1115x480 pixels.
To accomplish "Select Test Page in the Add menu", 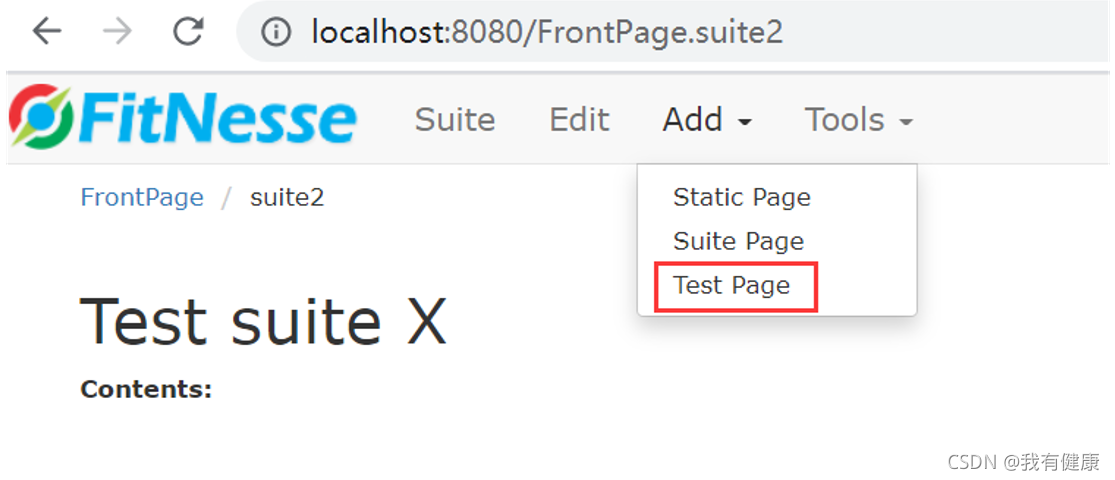I will coord(732,285).
